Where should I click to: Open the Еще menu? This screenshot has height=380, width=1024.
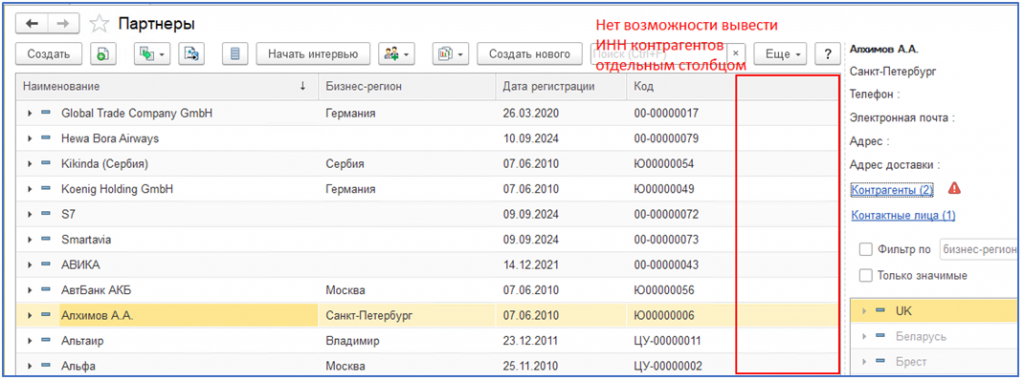[x=780, y=54]
